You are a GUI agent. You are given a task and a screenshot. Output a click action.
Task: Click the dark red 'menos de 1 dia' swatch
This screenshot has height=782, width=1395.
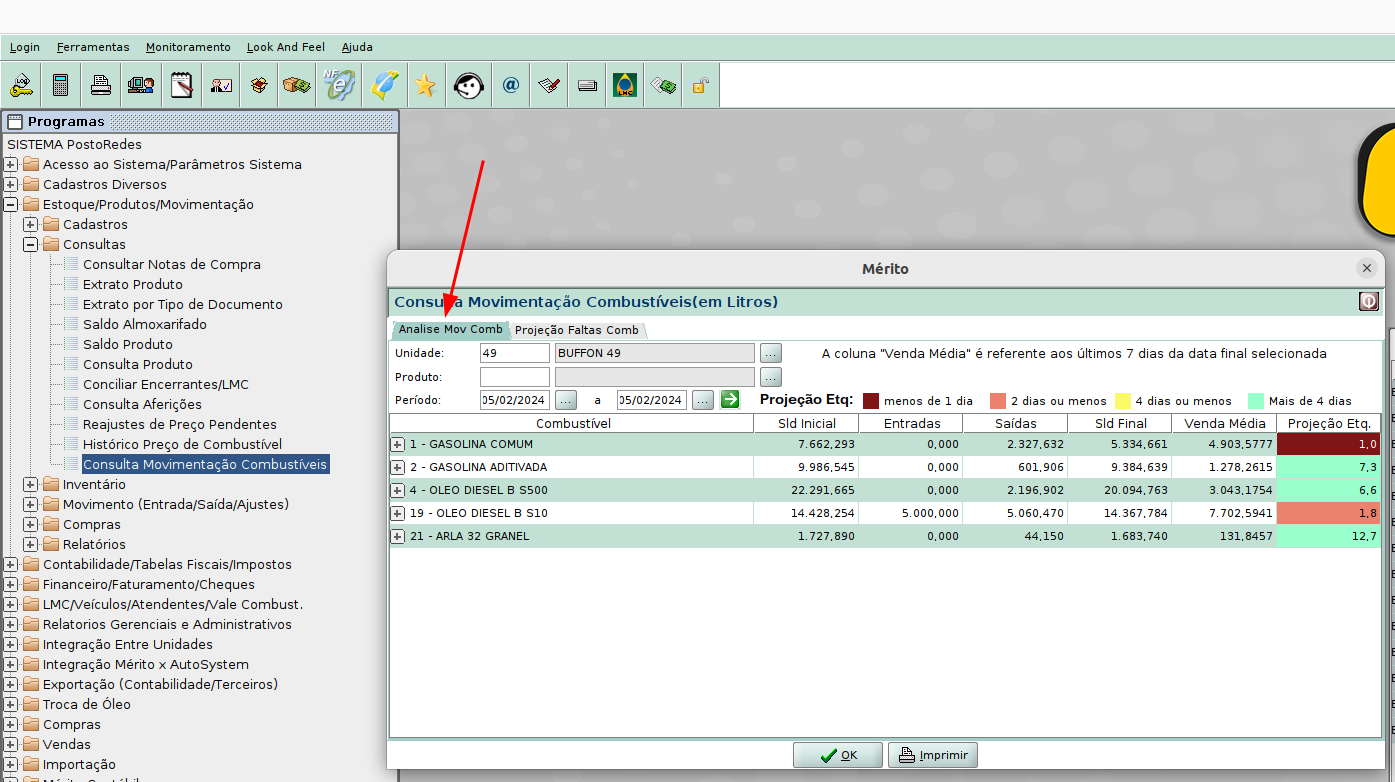tap(870, 401)
